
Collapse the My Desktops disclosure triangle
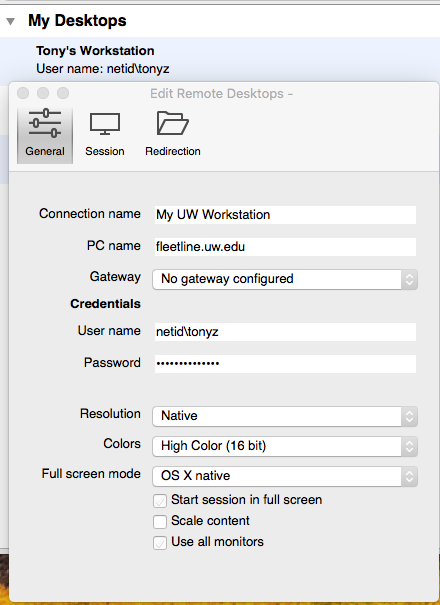click(x=11, y=21)
